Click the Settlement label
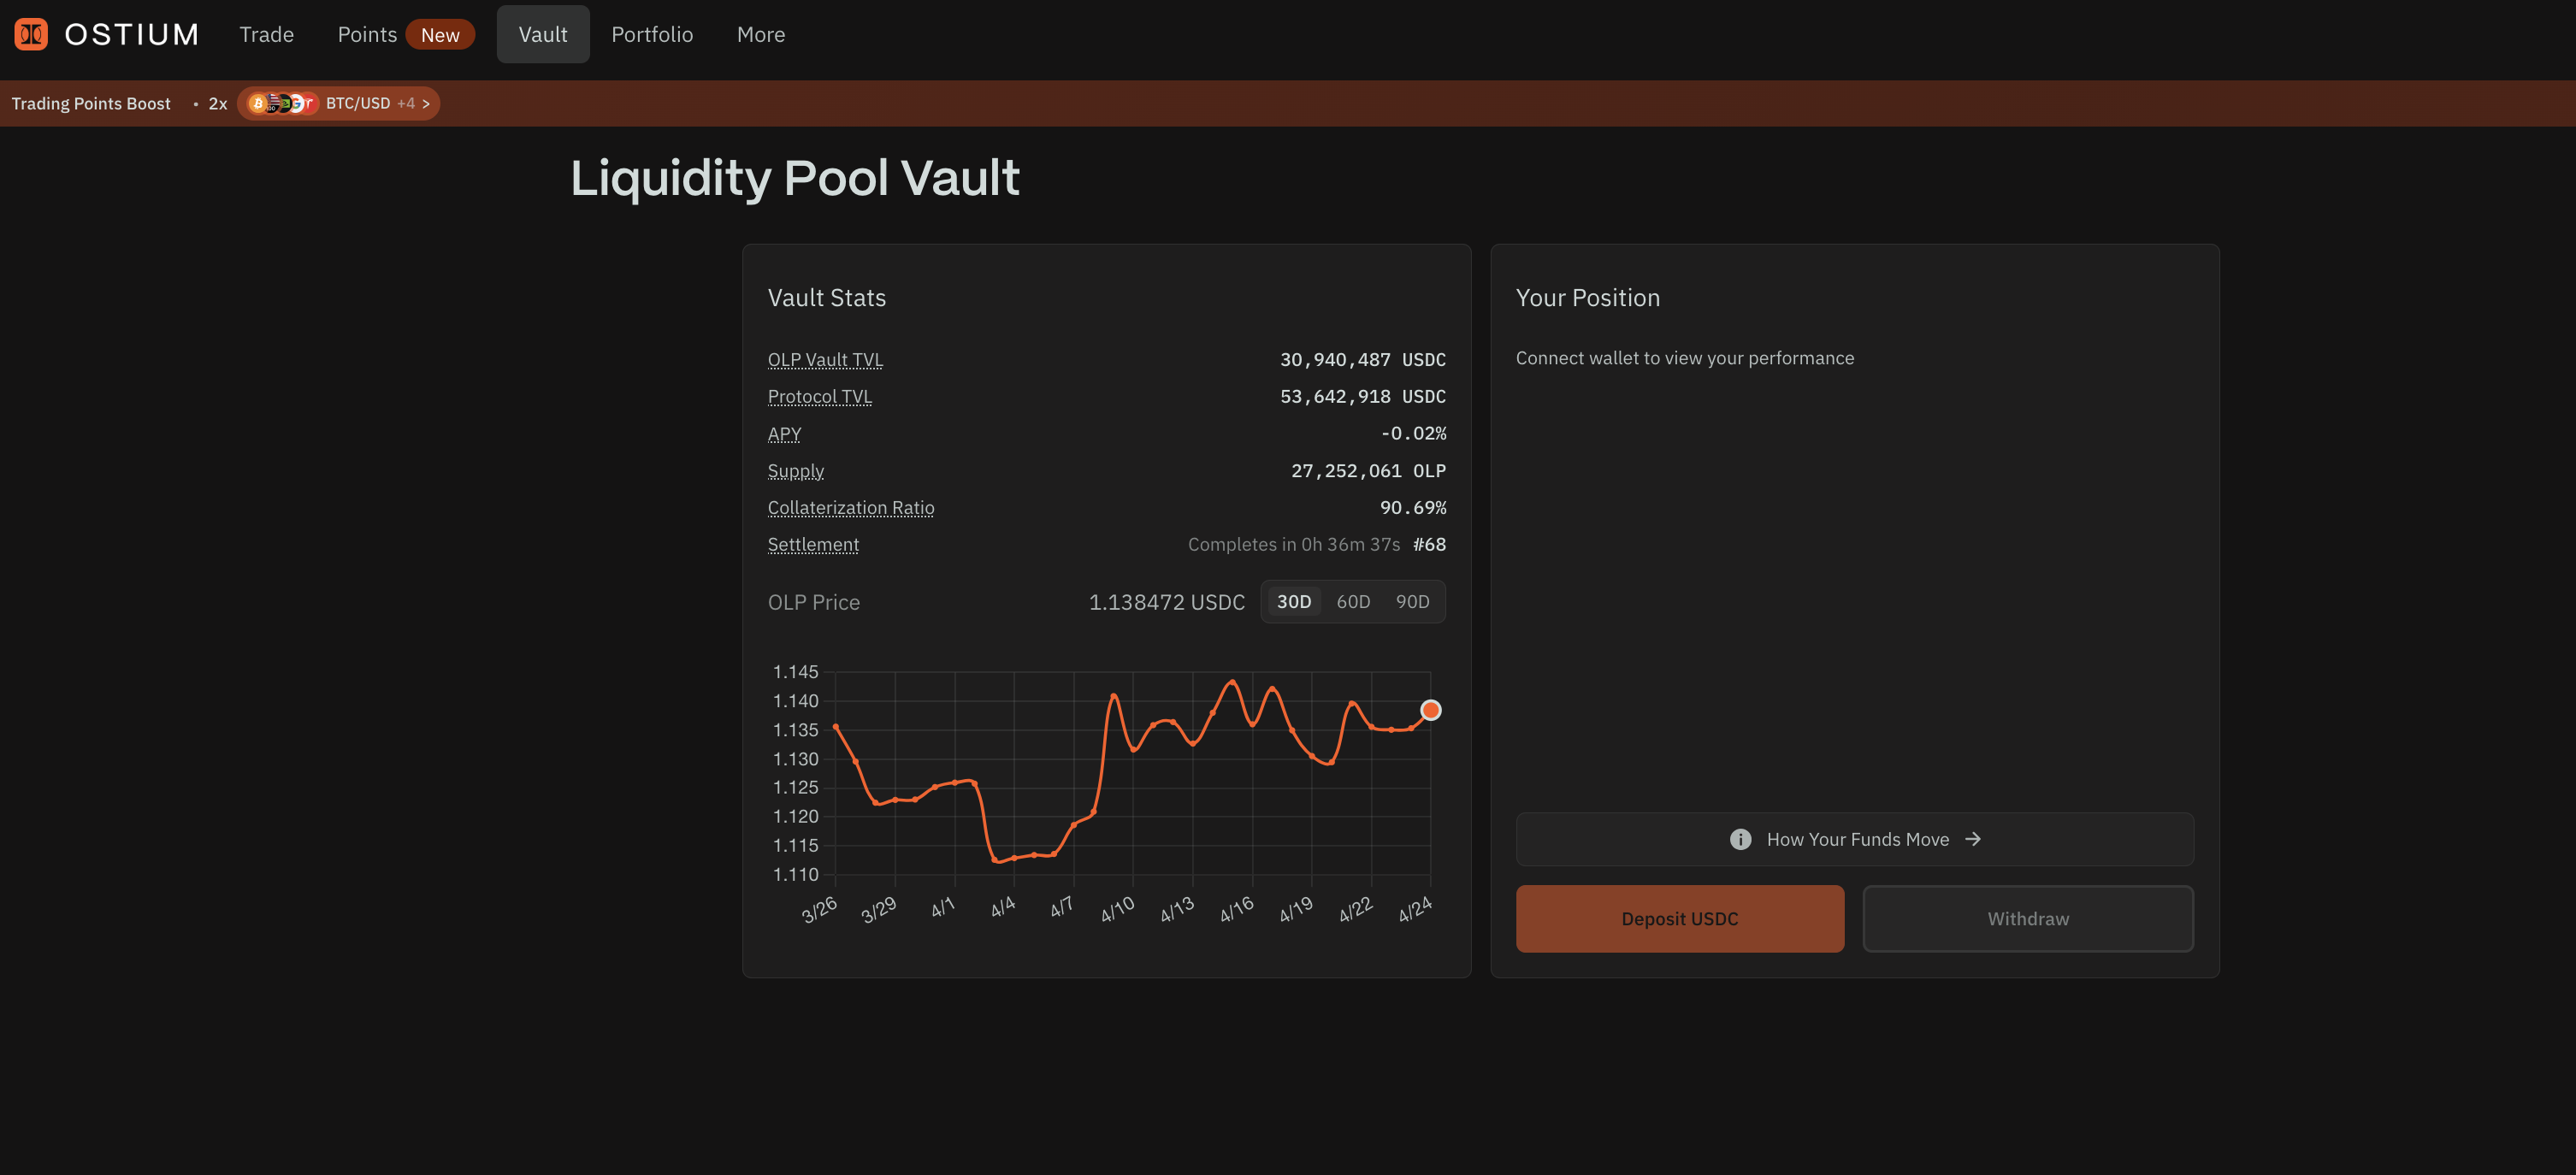The height and width of the screenshot is (1175, 2576). click(813, 545)
